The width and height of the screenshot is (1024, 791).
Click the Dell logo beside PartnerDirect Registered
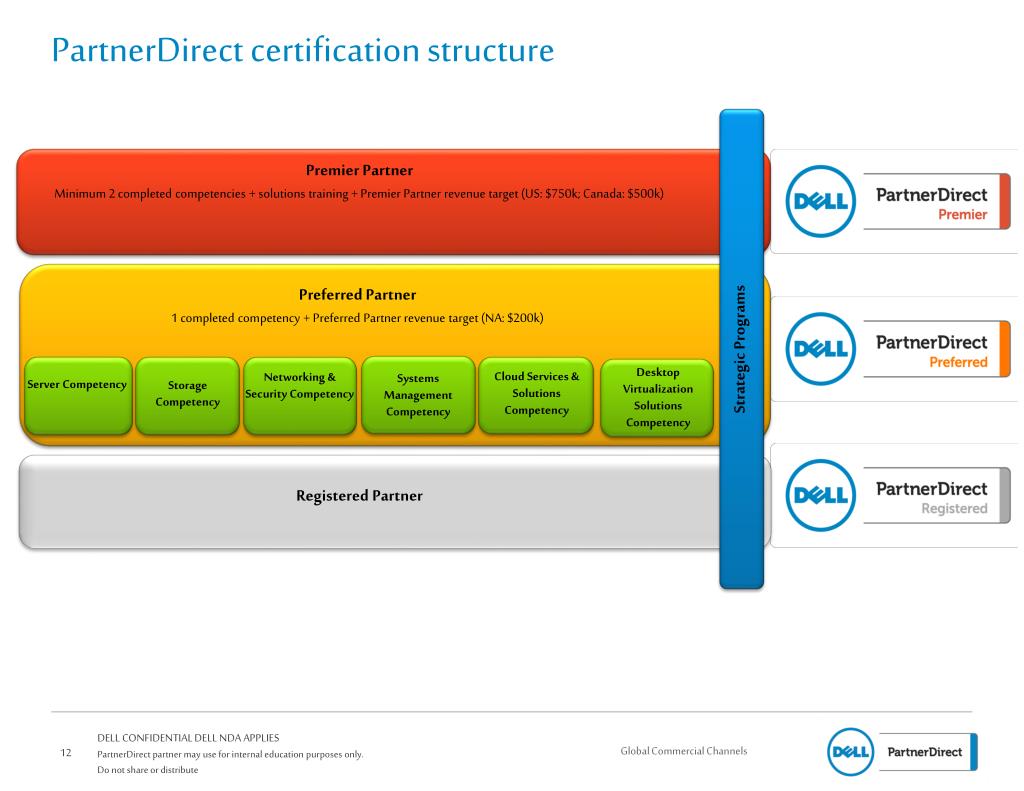[x=820, y=495]
